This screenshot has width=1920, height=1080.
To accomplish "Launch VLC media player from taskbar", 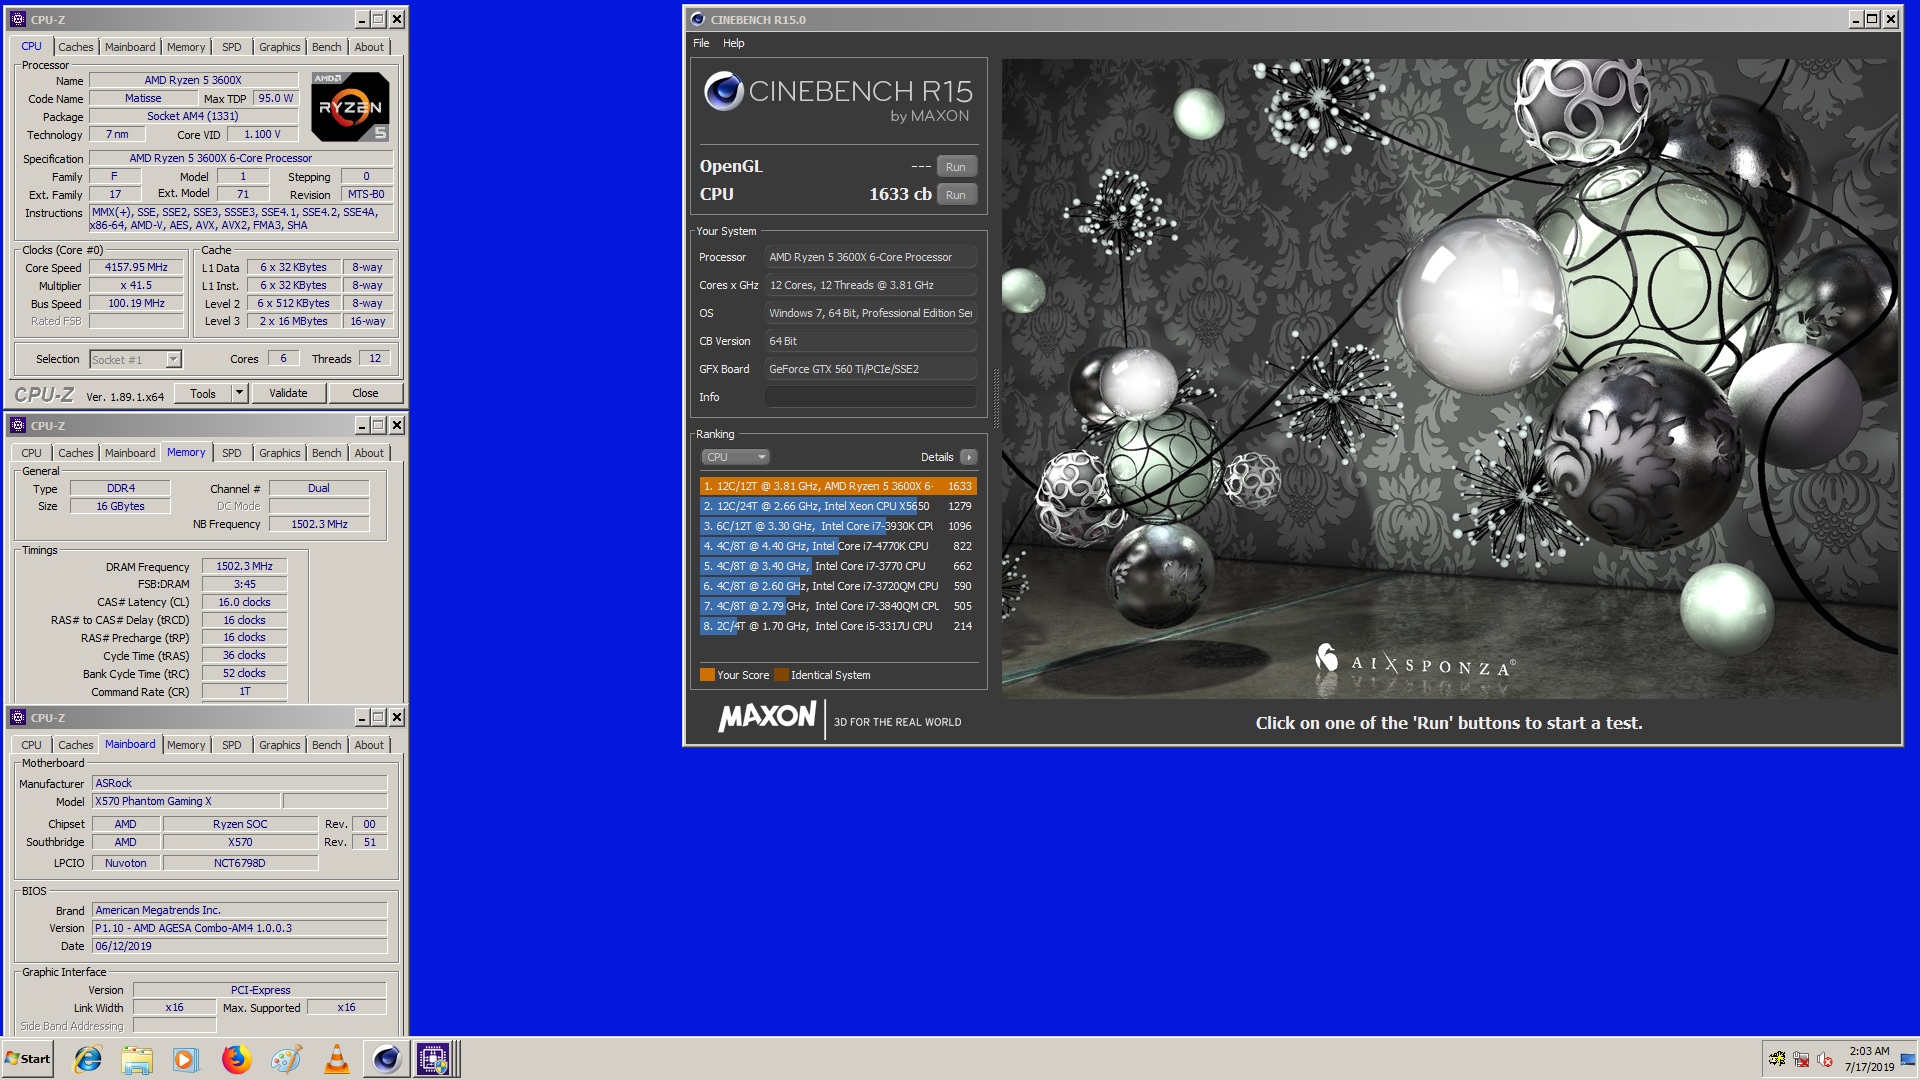I will 336,1059.
